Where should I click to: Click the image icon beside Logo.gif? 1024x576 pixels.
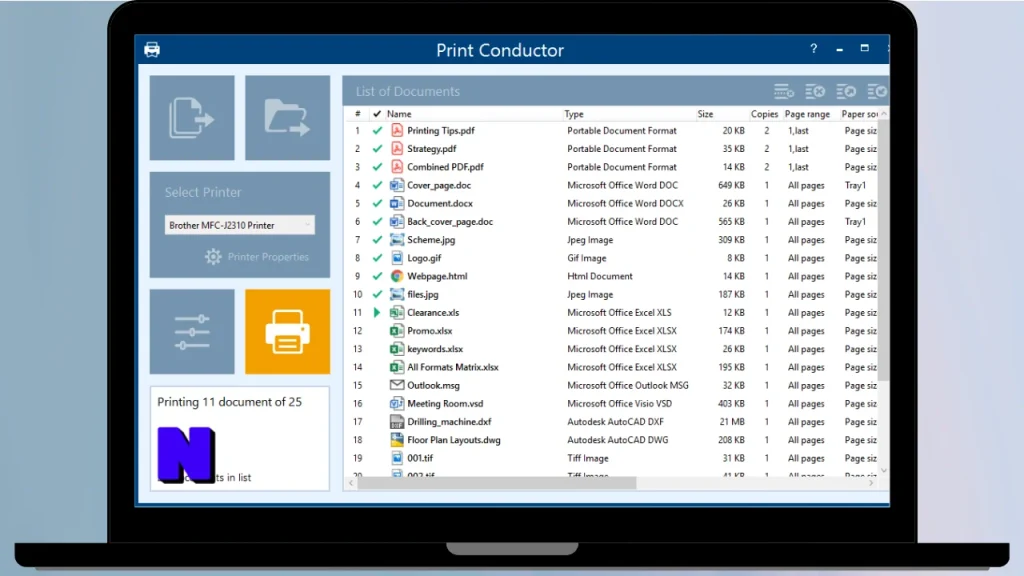[396, 258]
